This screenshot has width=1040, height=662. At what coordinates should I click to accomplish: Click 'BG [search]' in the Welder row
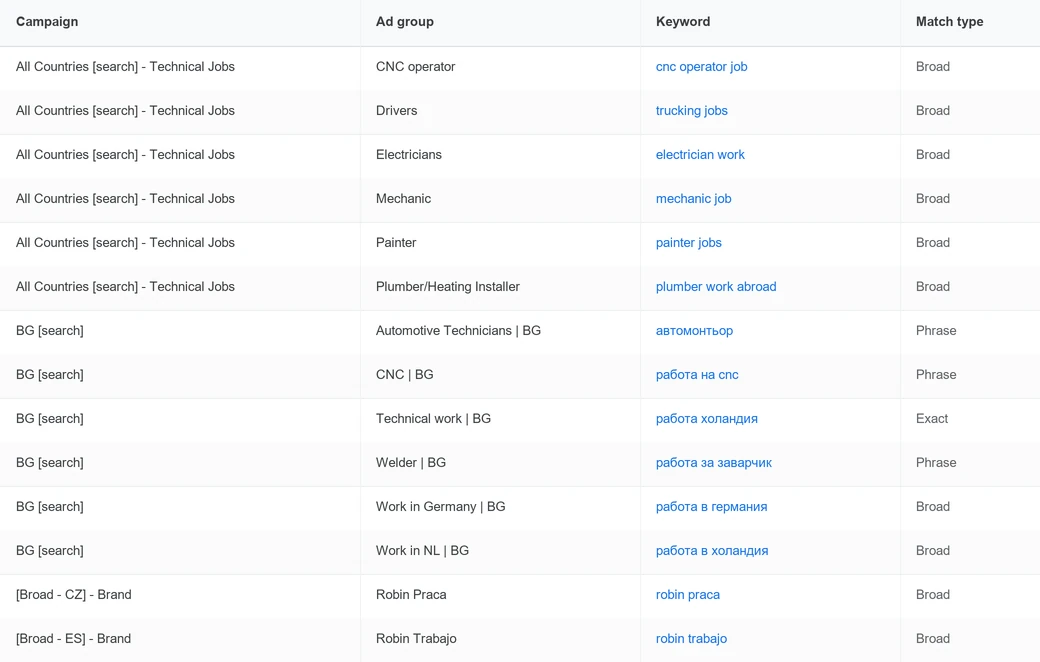pos(50,462)
